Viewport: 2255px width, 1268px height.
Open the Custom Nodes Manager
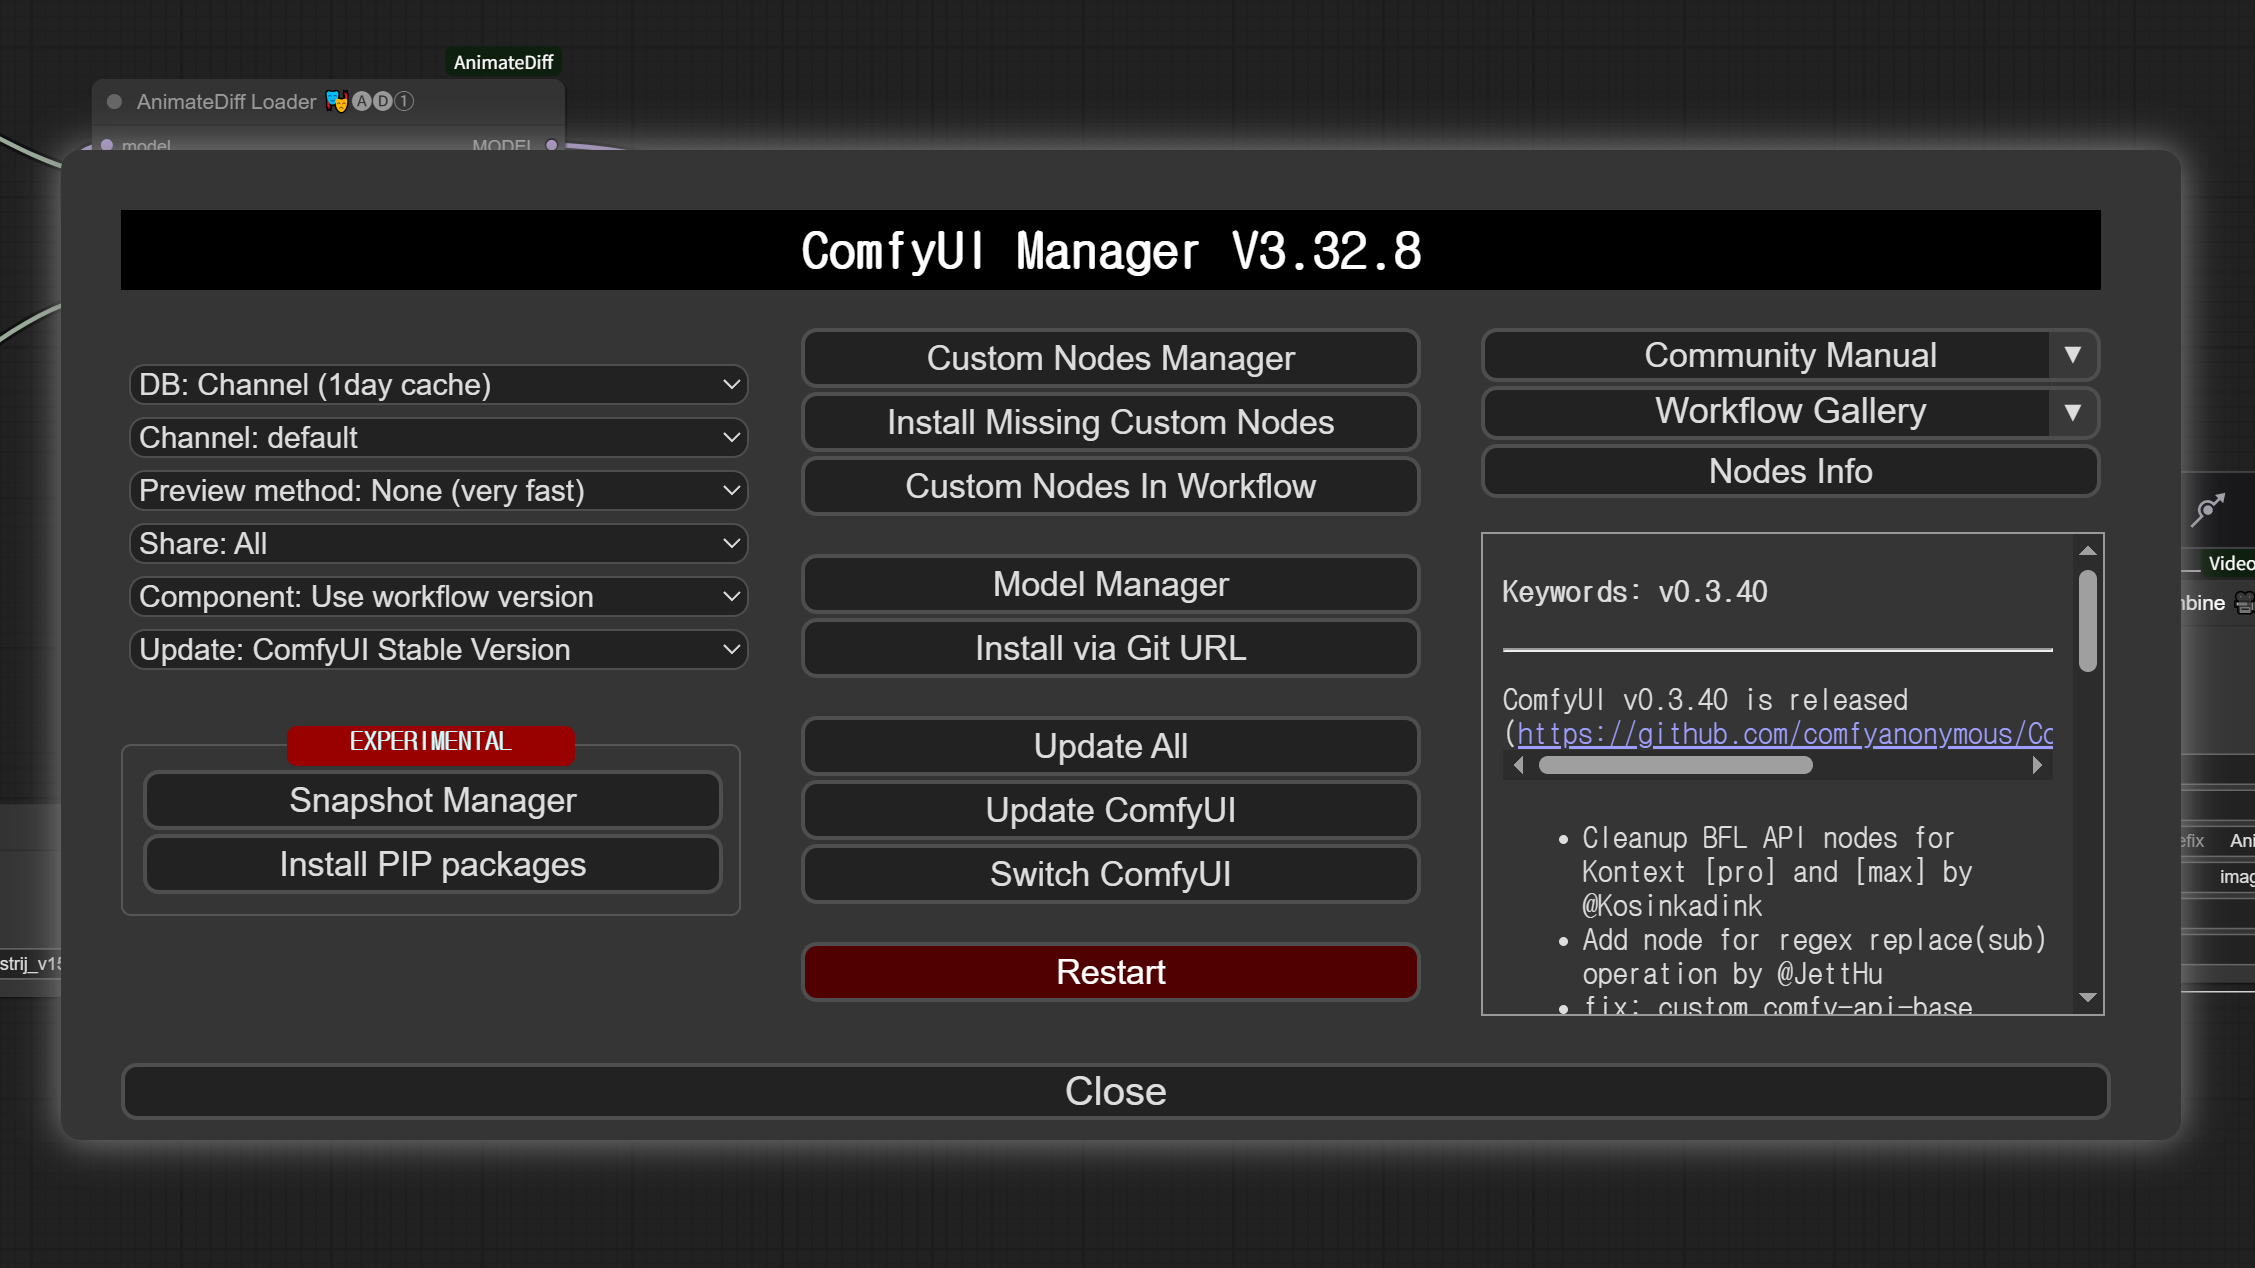pos(1110,358)
